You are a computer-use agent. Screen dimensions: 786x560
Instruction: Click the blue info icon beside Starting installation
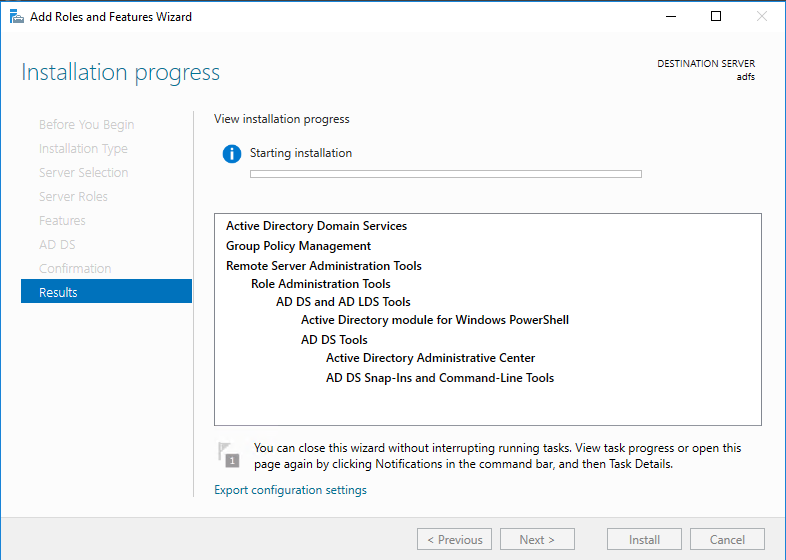(232, 154)
